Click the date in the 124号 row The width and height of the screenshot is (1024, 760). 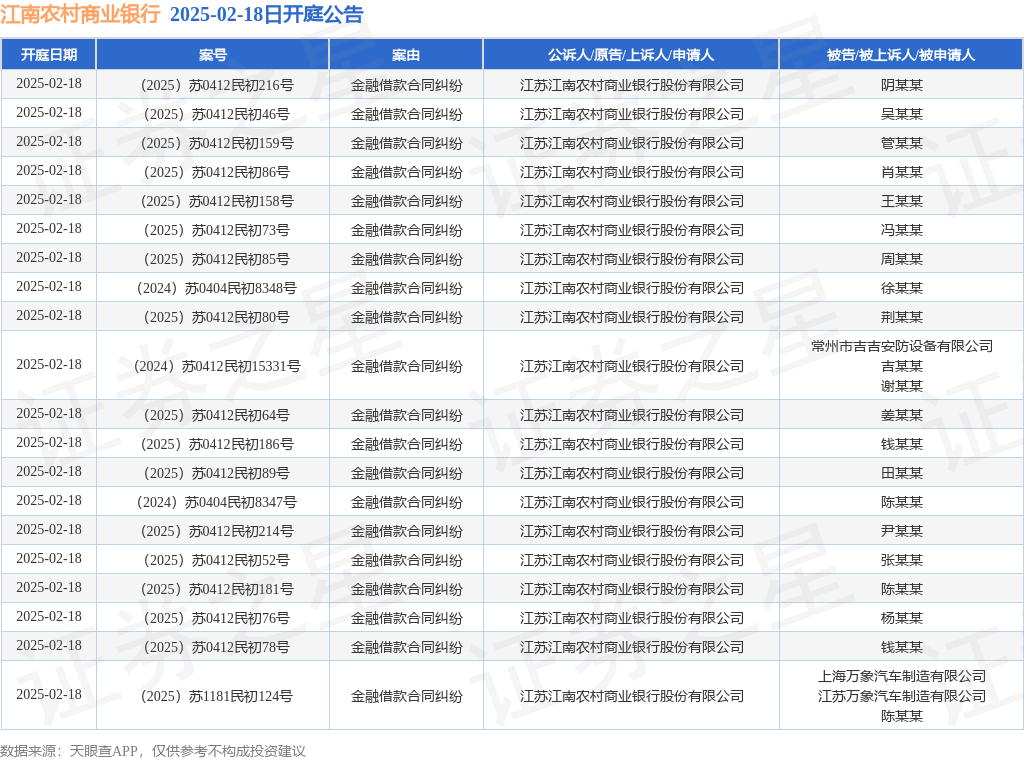49,694
